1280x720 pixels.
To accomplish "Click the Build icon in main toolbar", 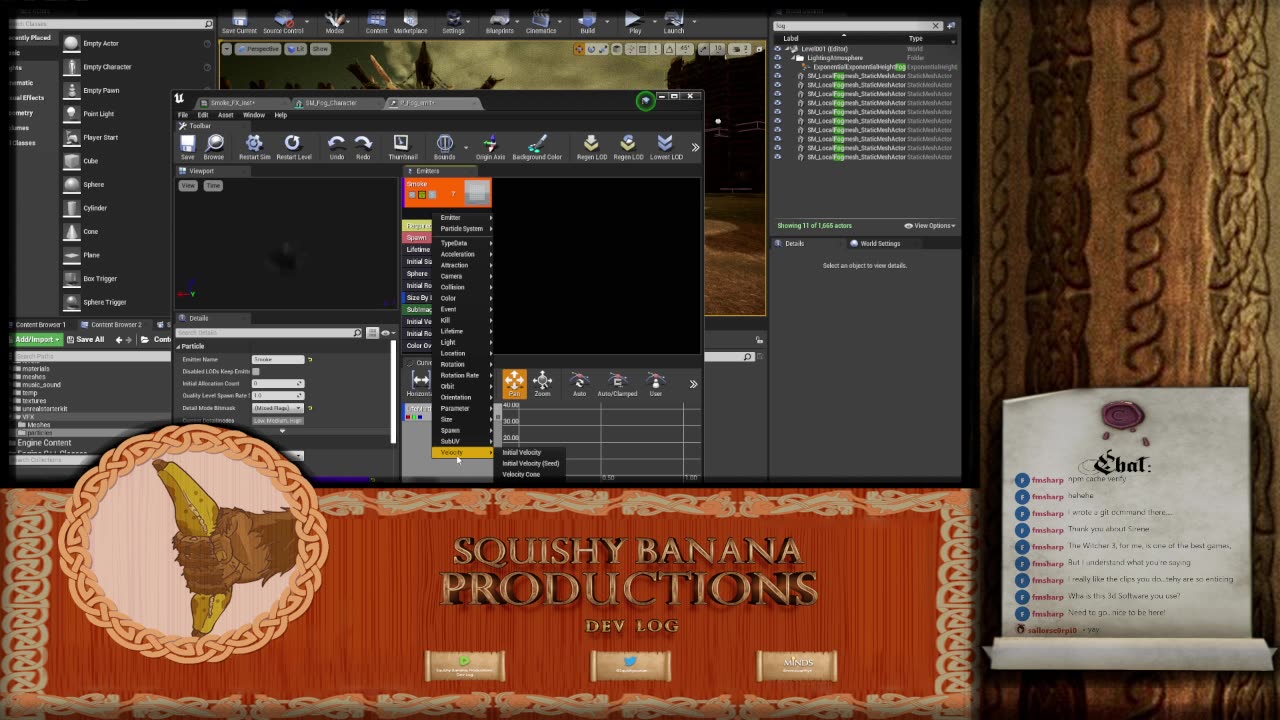I will click(x=587, y=22).
